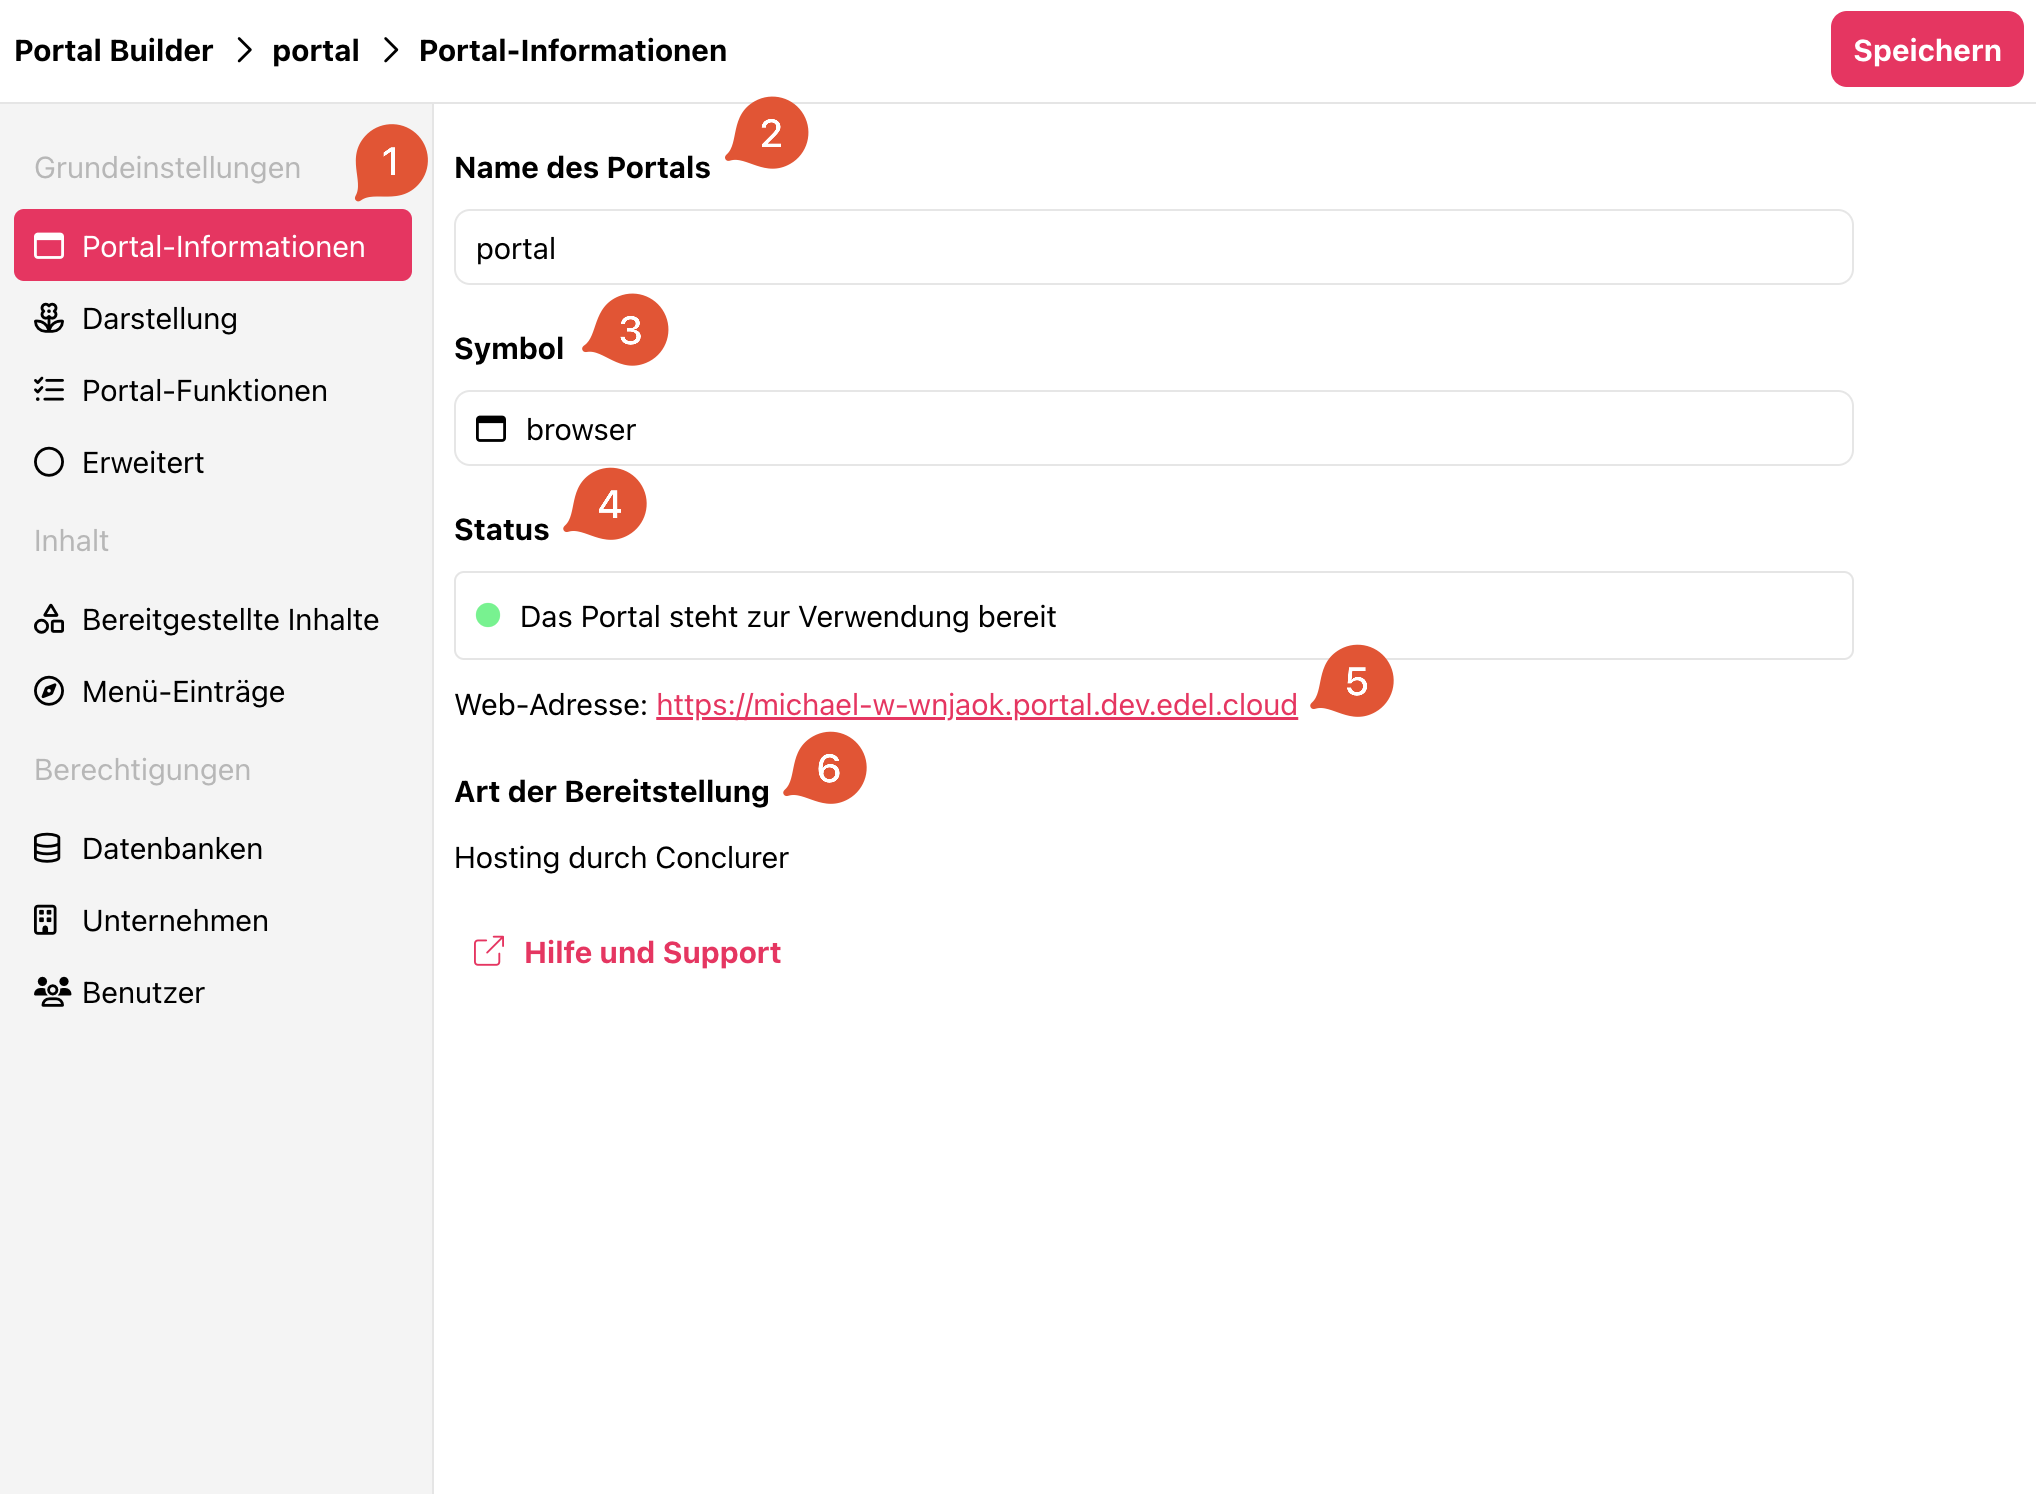The width and height of the screenshot is (2036, 1494).
Task: Click the green status indicator dot
Action: 488,615
